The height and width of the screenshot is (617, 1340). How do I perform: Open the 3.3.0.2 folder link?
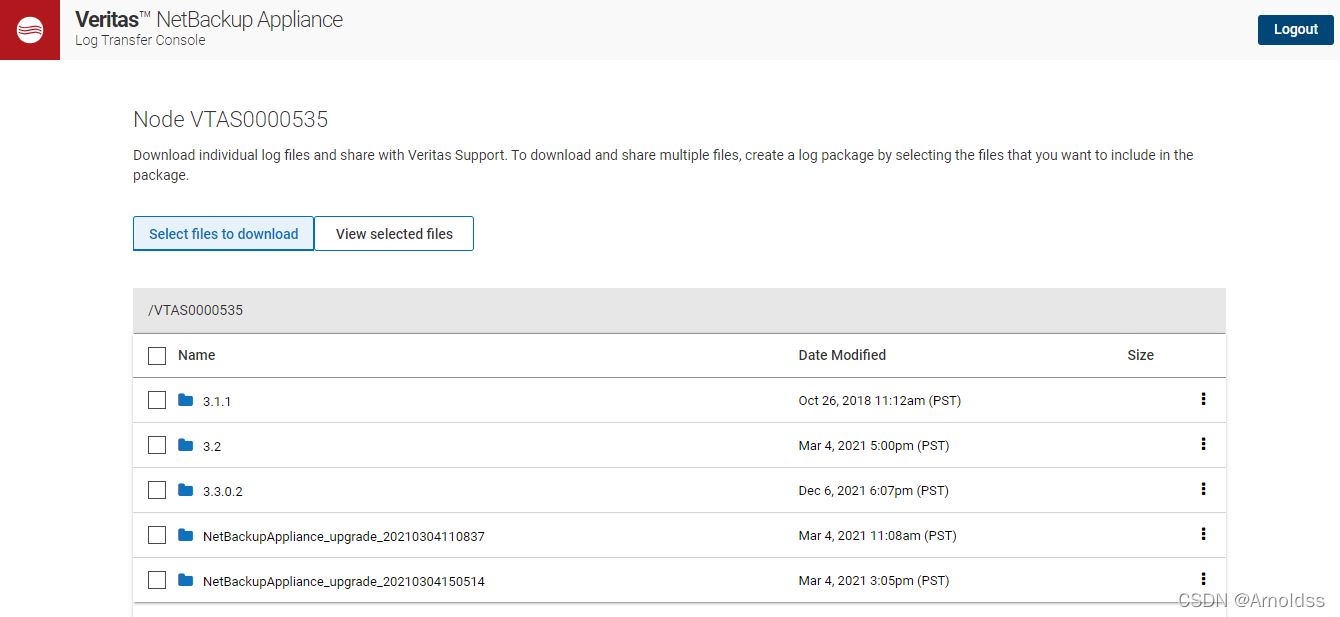click(223, 491)
